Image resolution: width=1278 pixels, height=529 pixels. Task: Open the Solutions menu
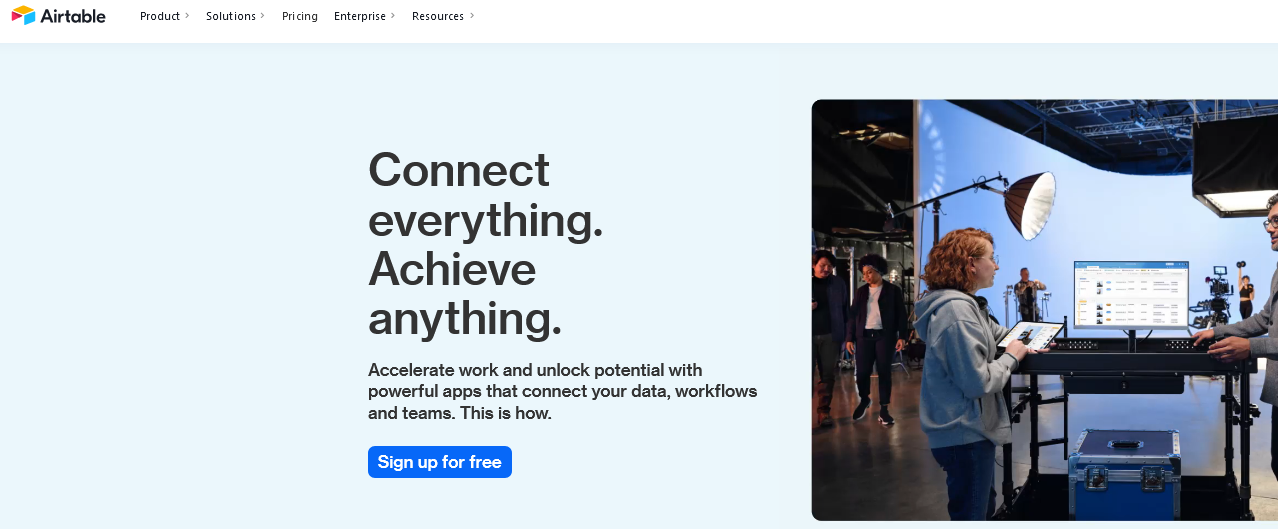(231, 16)
